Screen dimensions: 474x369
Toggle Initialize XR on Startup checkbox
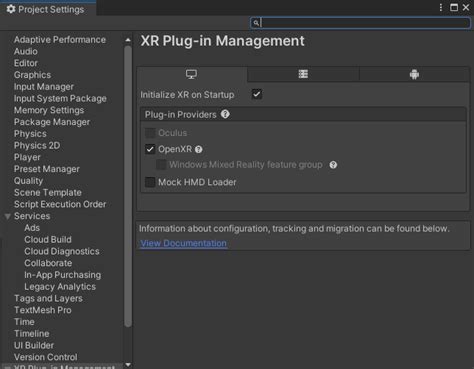coord(257,94)
